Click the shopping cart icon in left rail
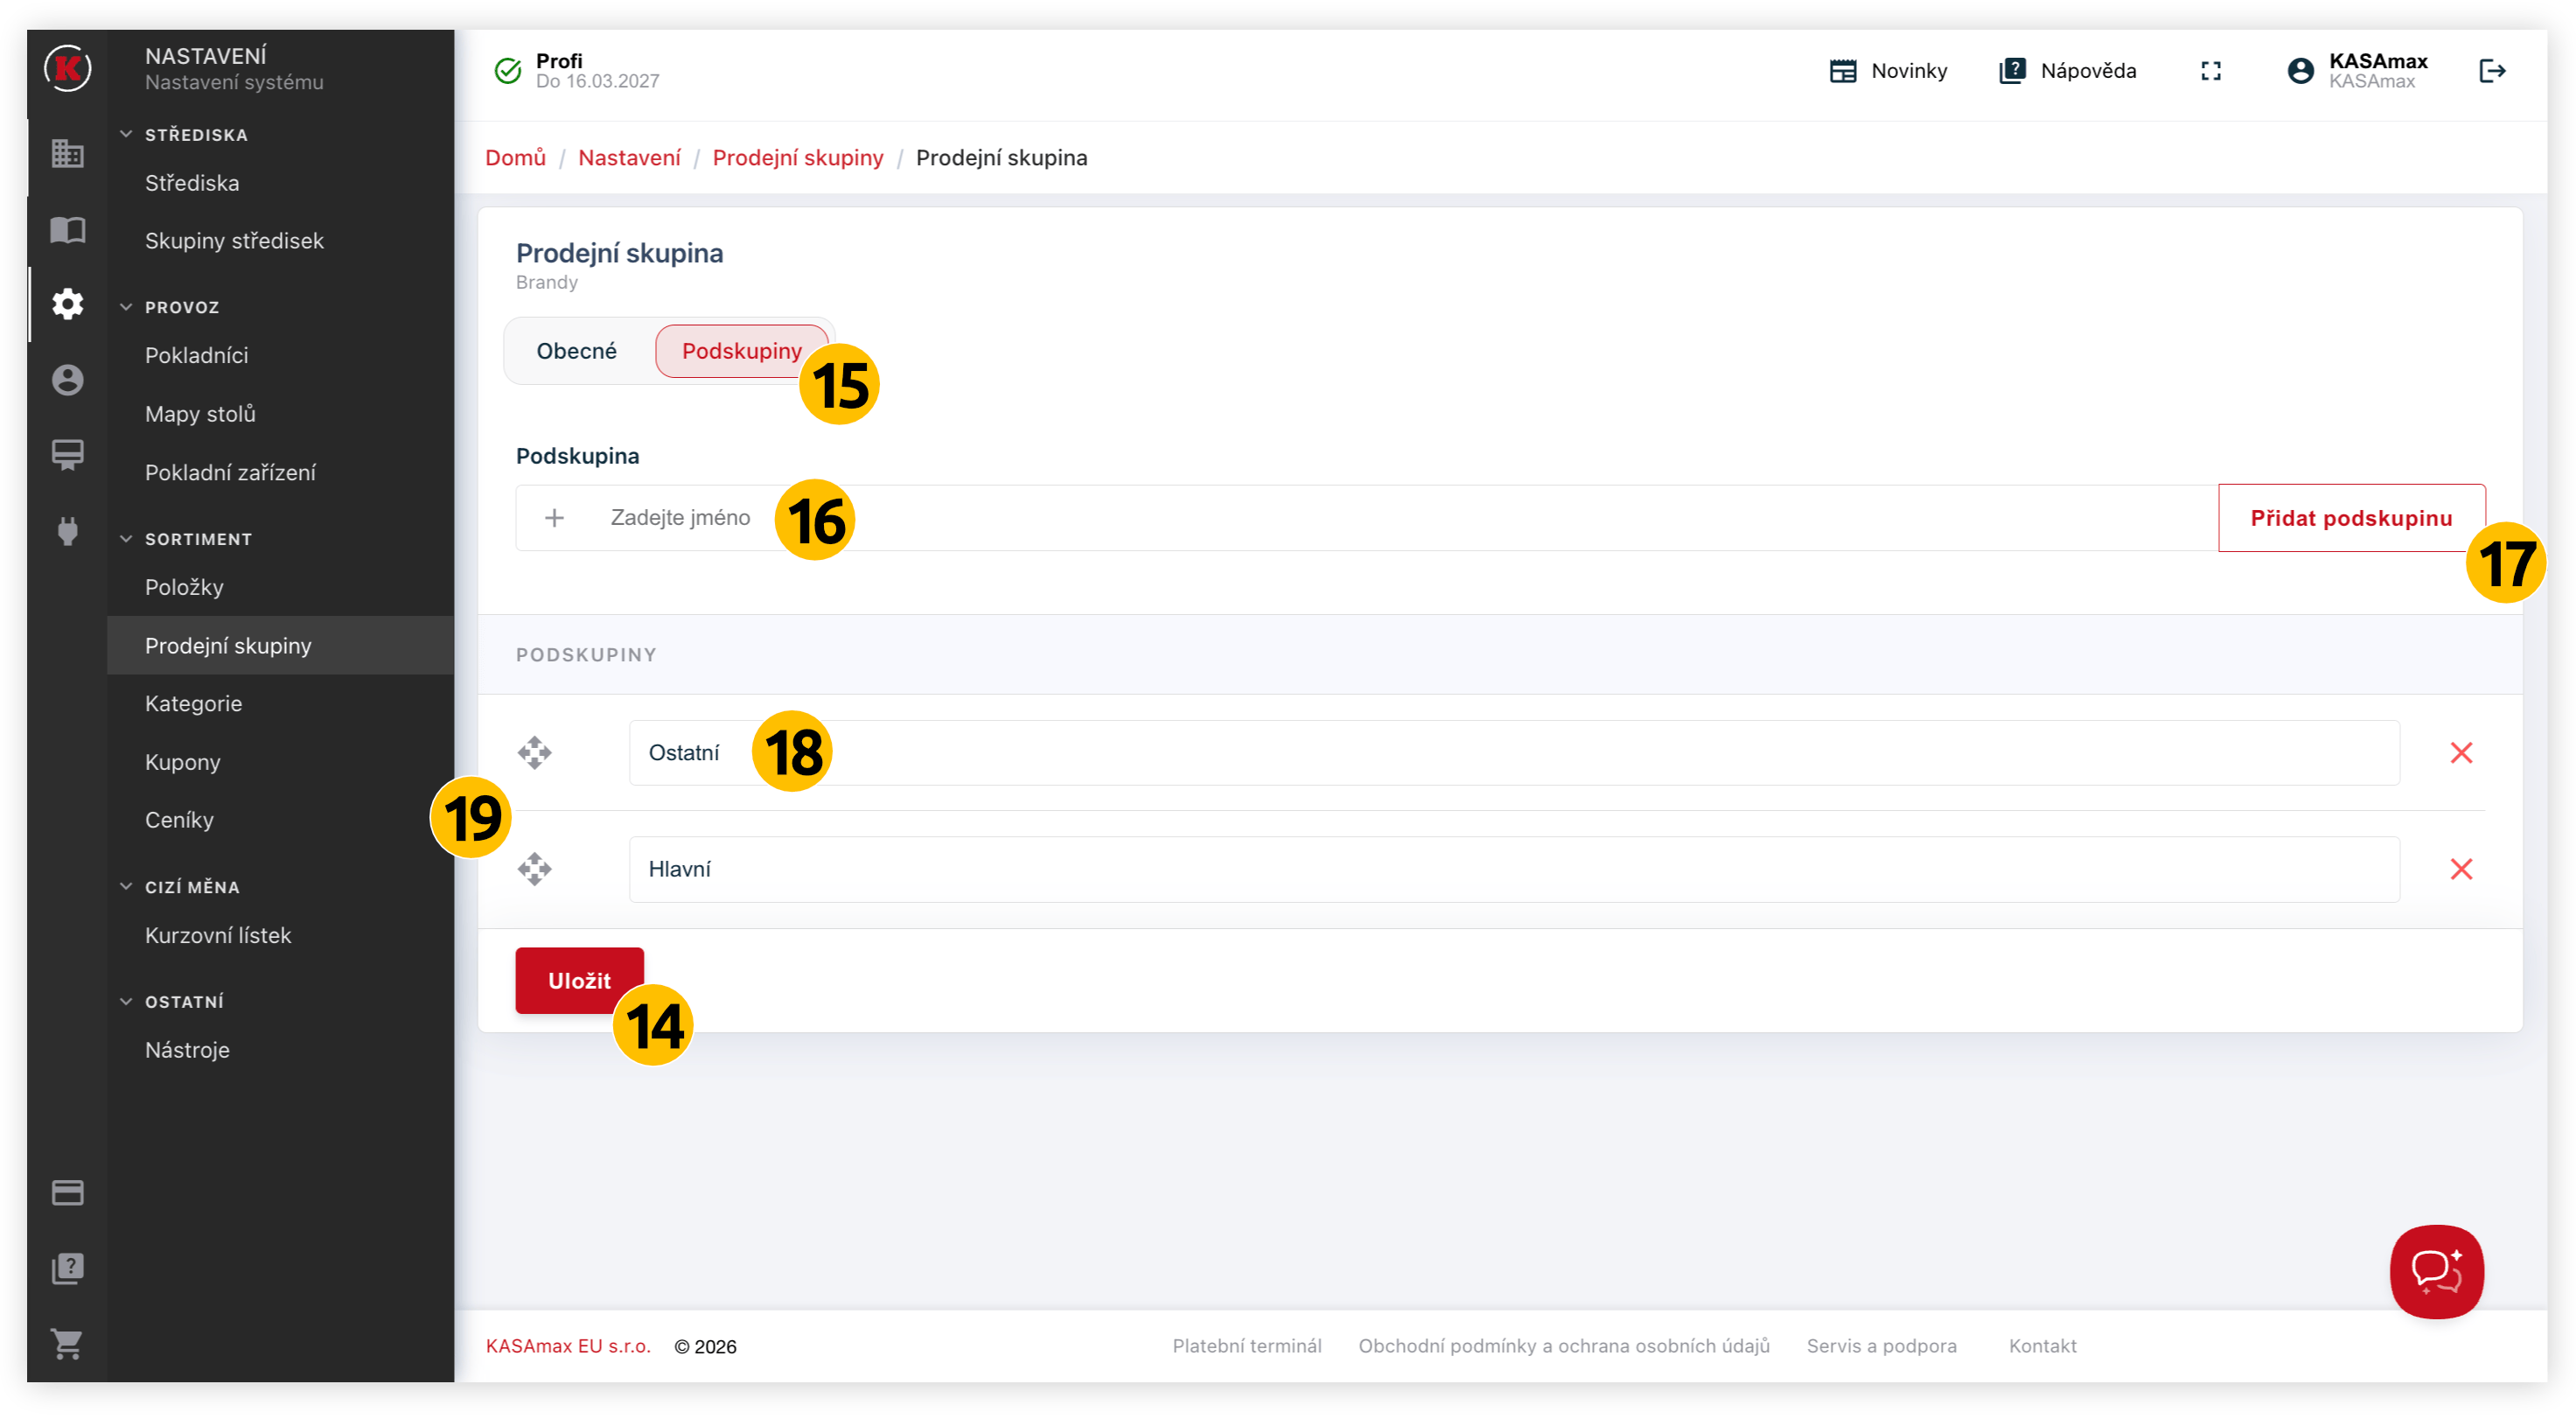 point(67,1344)
